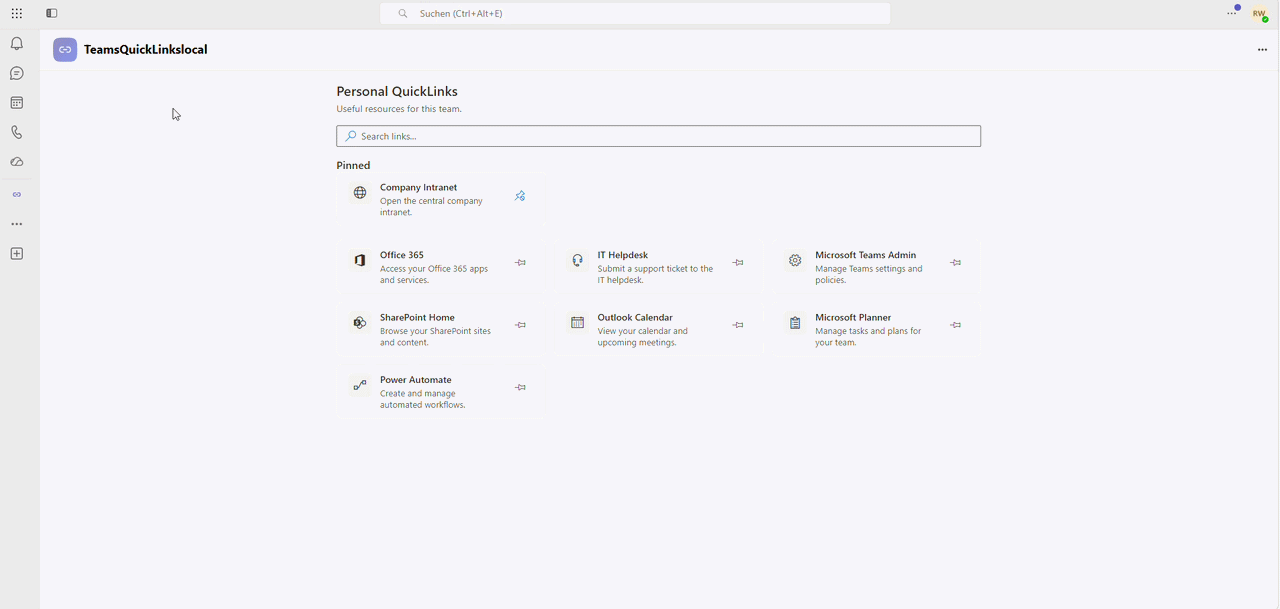Show more apps ellipsis in rail
Viewport: 1280px width, 609px height.
[x=17, y=224]
